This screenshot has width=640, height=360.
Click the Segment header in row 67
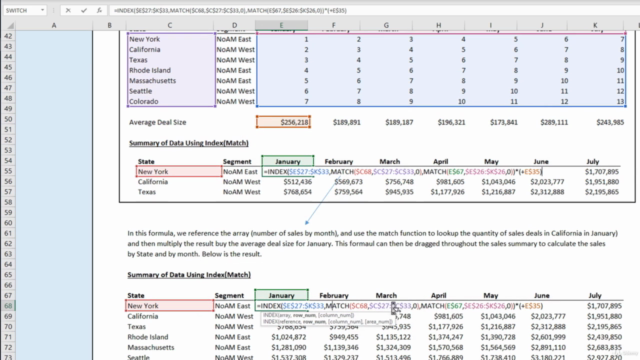pos(229,295)
